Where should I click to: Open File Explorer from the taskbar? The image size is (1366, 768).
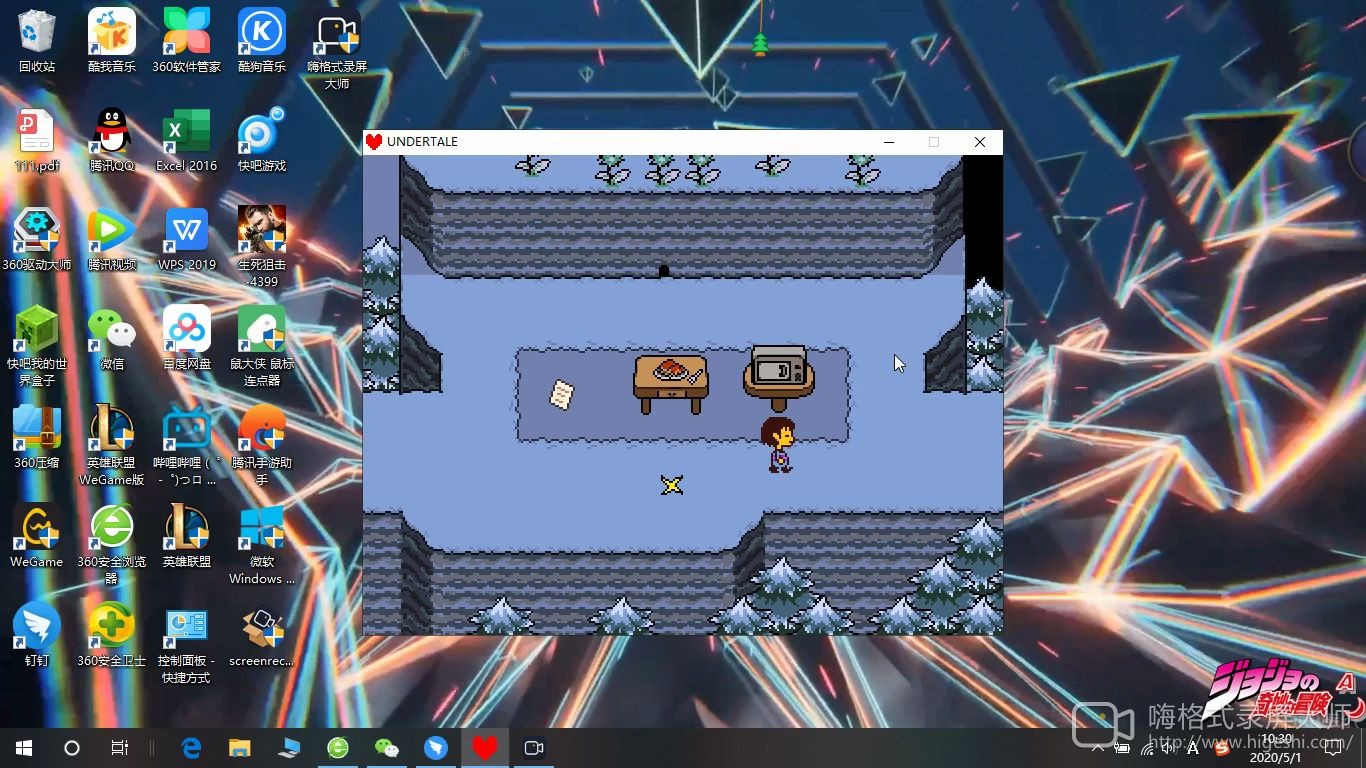point(240,748)
